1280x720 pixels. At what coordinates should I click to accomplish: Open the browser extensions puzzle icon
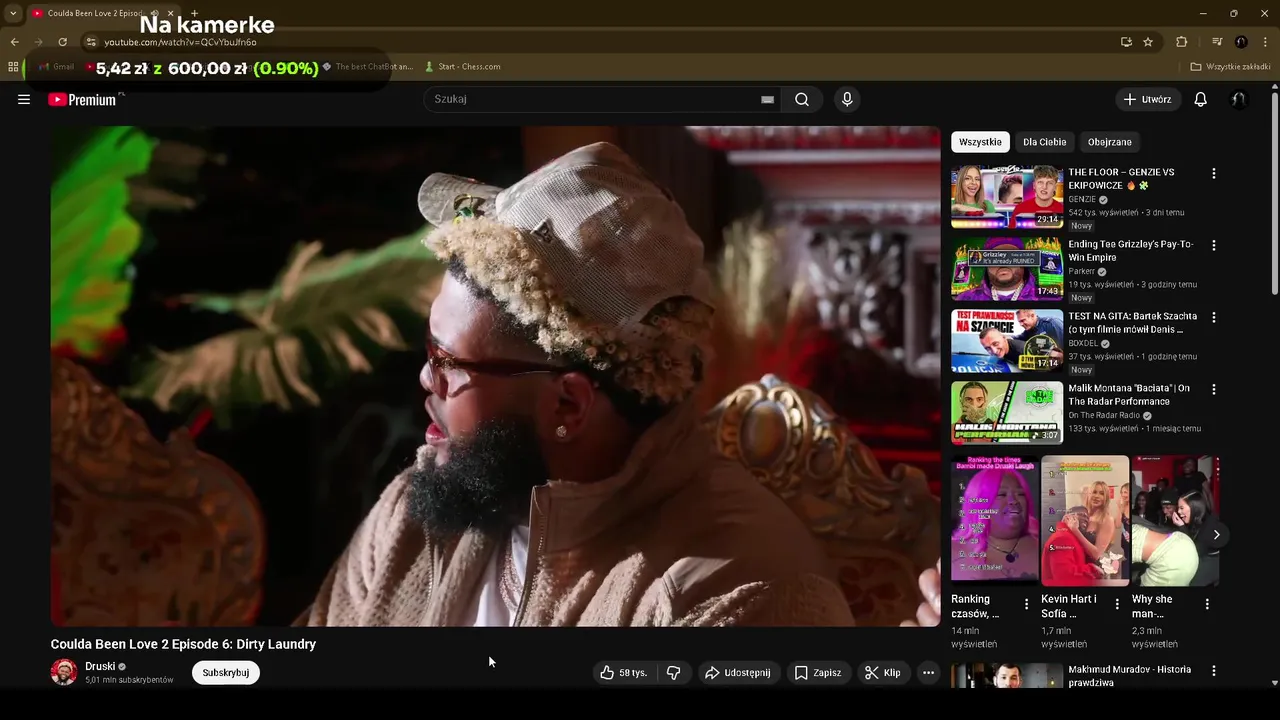coord(1182,42)
